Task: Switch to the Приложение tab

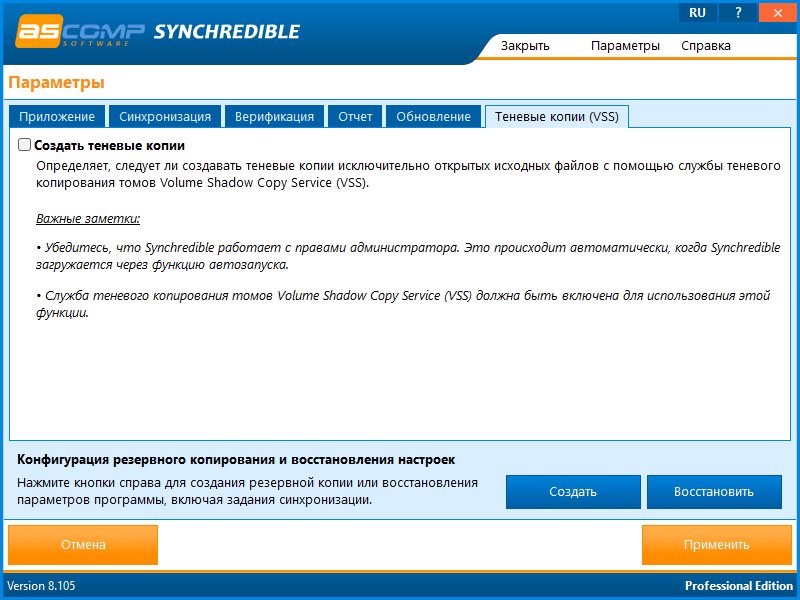Action: (57, 116)
